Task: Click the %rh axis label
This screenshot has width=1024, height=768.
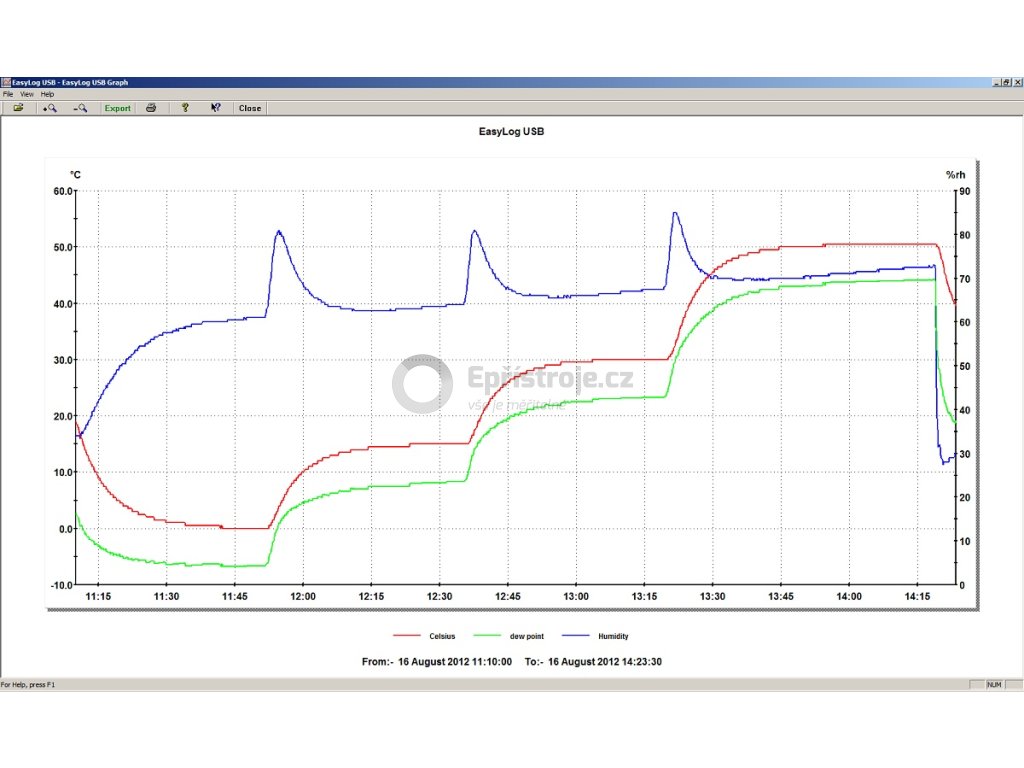Action: [956, 175]
